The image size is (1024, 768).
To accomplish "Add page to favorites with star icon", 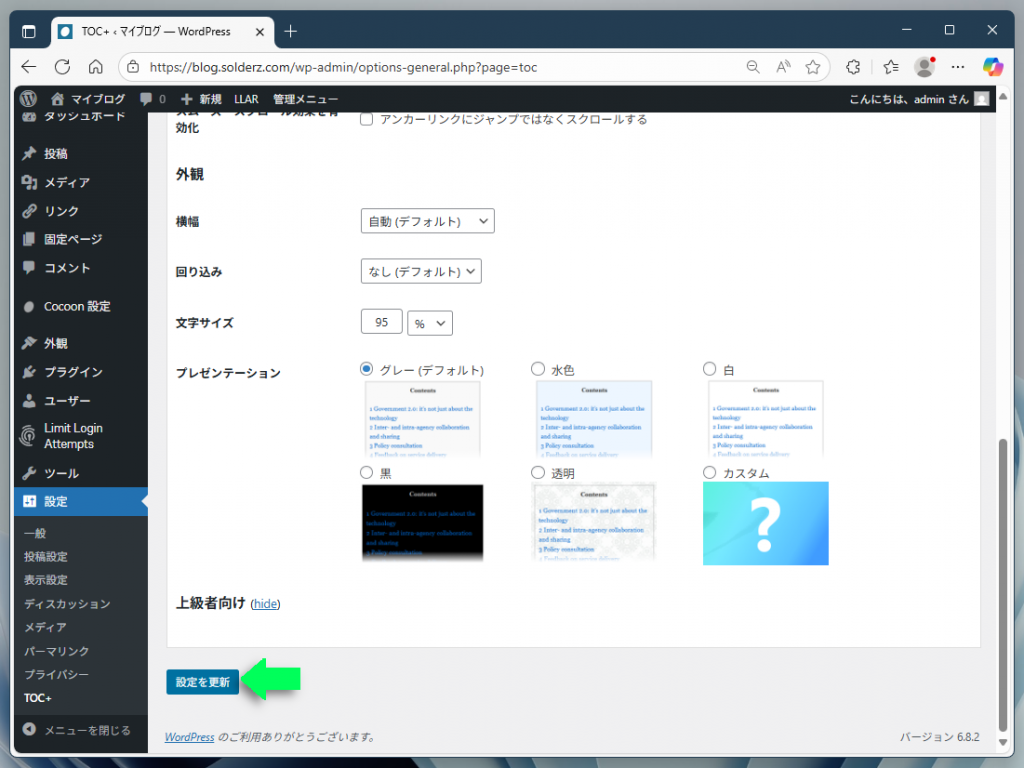I will click(x=813, y=67).
